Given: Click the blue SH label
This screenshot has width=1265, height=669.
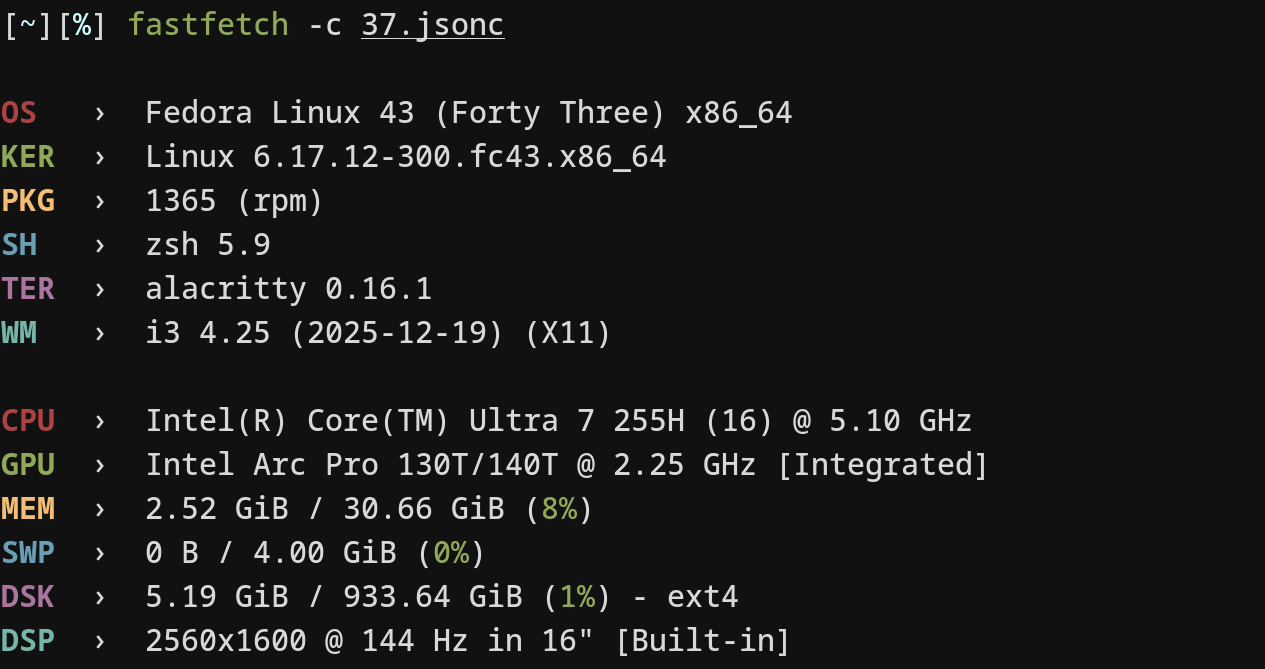Looking at the screenshot, I should point(19,245).
